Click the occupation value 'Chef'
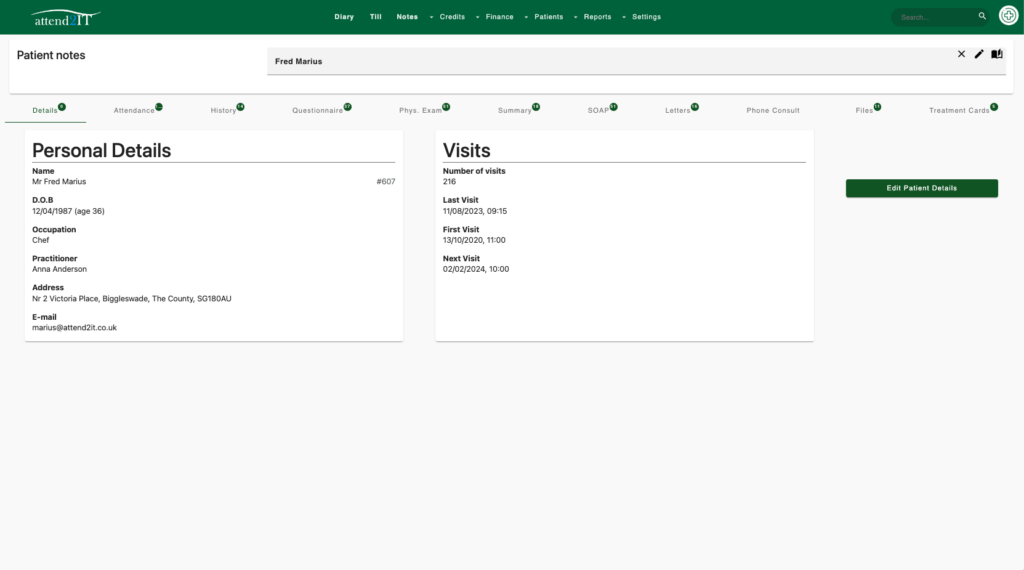The height and width of the screenshot is (570, 1024). pyautogui.click(x=40, y=240)
